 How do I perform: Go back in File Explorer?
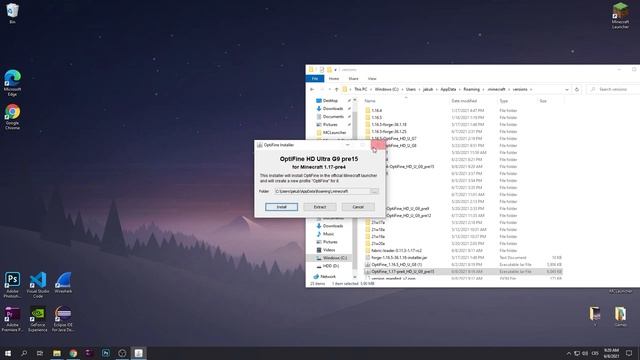click(312, 89)
